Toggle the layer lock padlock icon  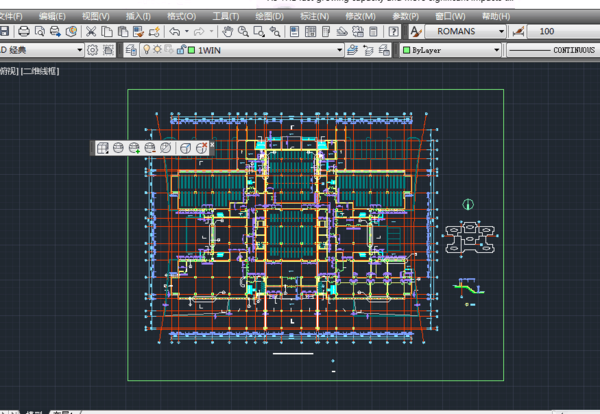click(178, 50)
